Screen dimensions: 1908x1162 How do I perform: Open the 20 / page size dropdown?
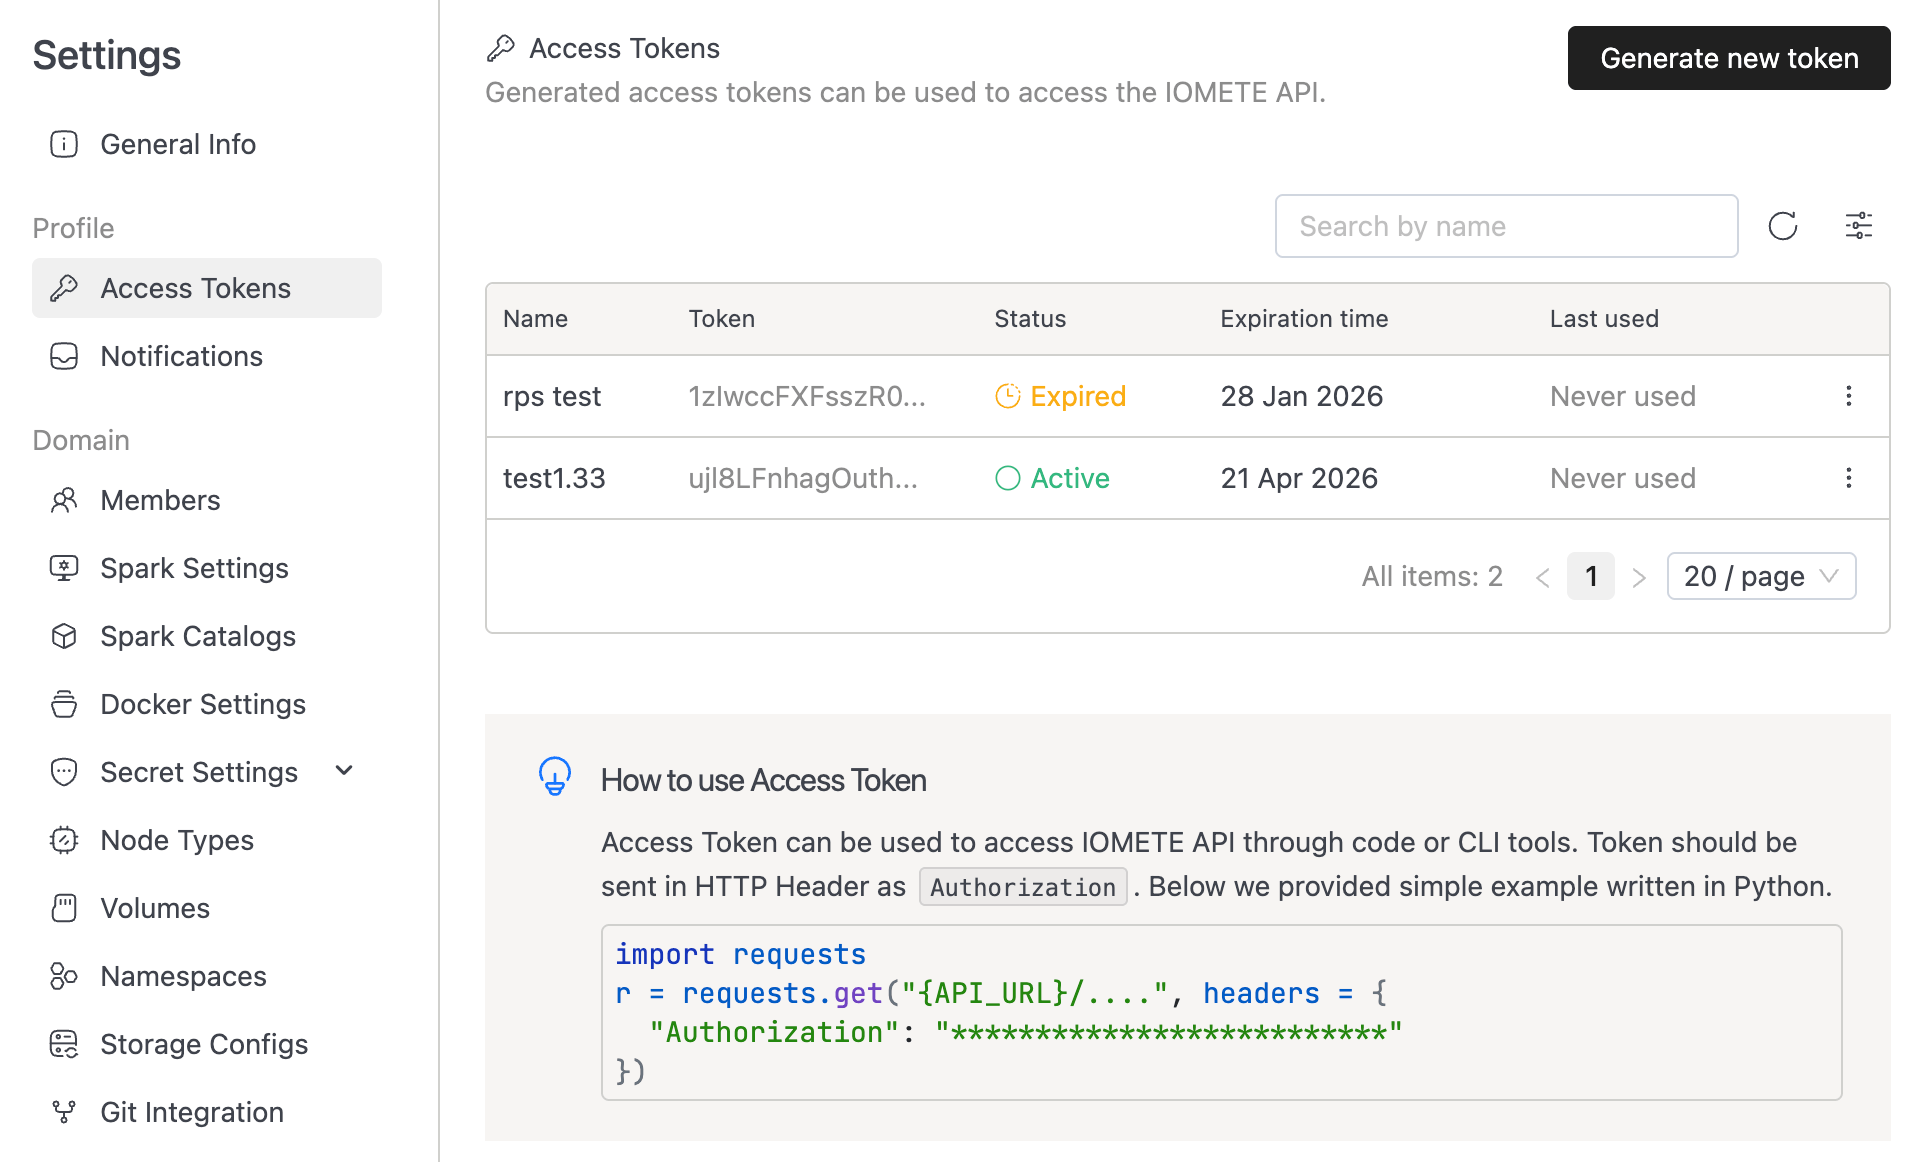point(1760,576)
